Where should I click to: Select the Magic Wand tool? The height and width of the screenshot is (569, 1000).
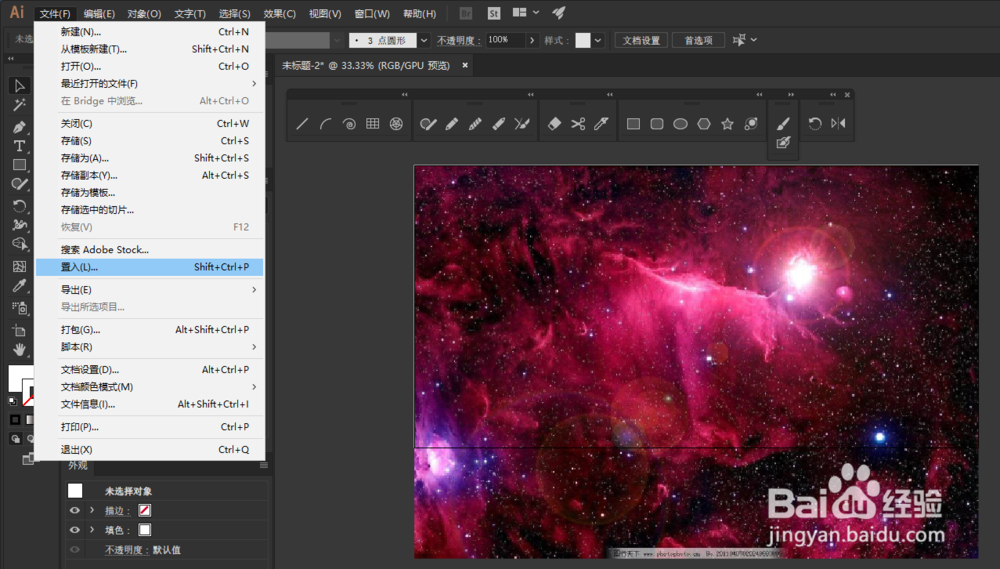pos(19,105)
